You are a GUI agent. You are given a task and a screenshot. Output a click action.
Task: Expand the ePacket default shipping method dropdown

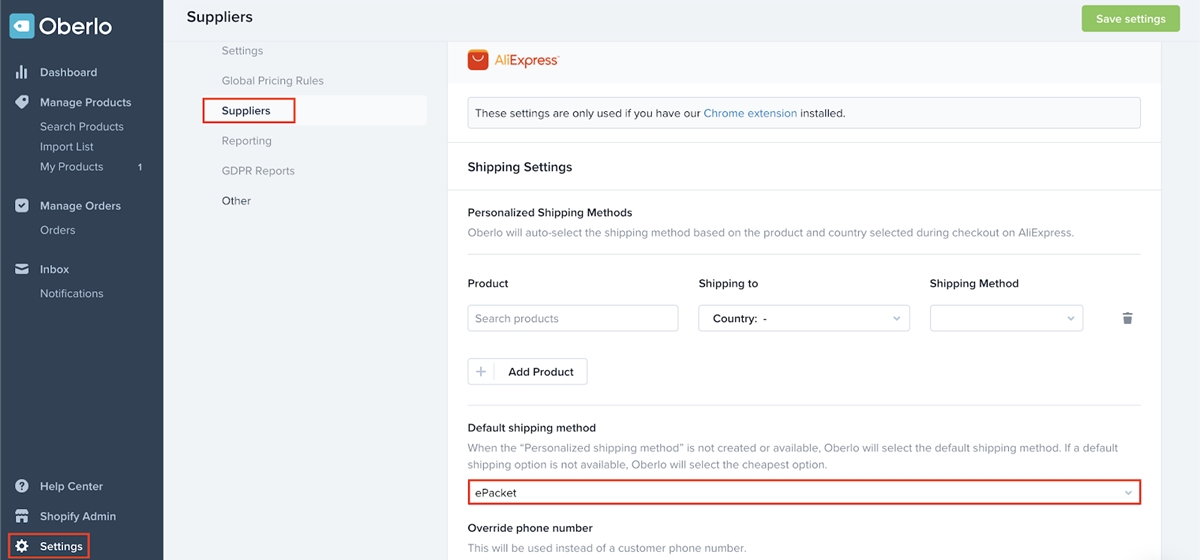coord(804,492)
